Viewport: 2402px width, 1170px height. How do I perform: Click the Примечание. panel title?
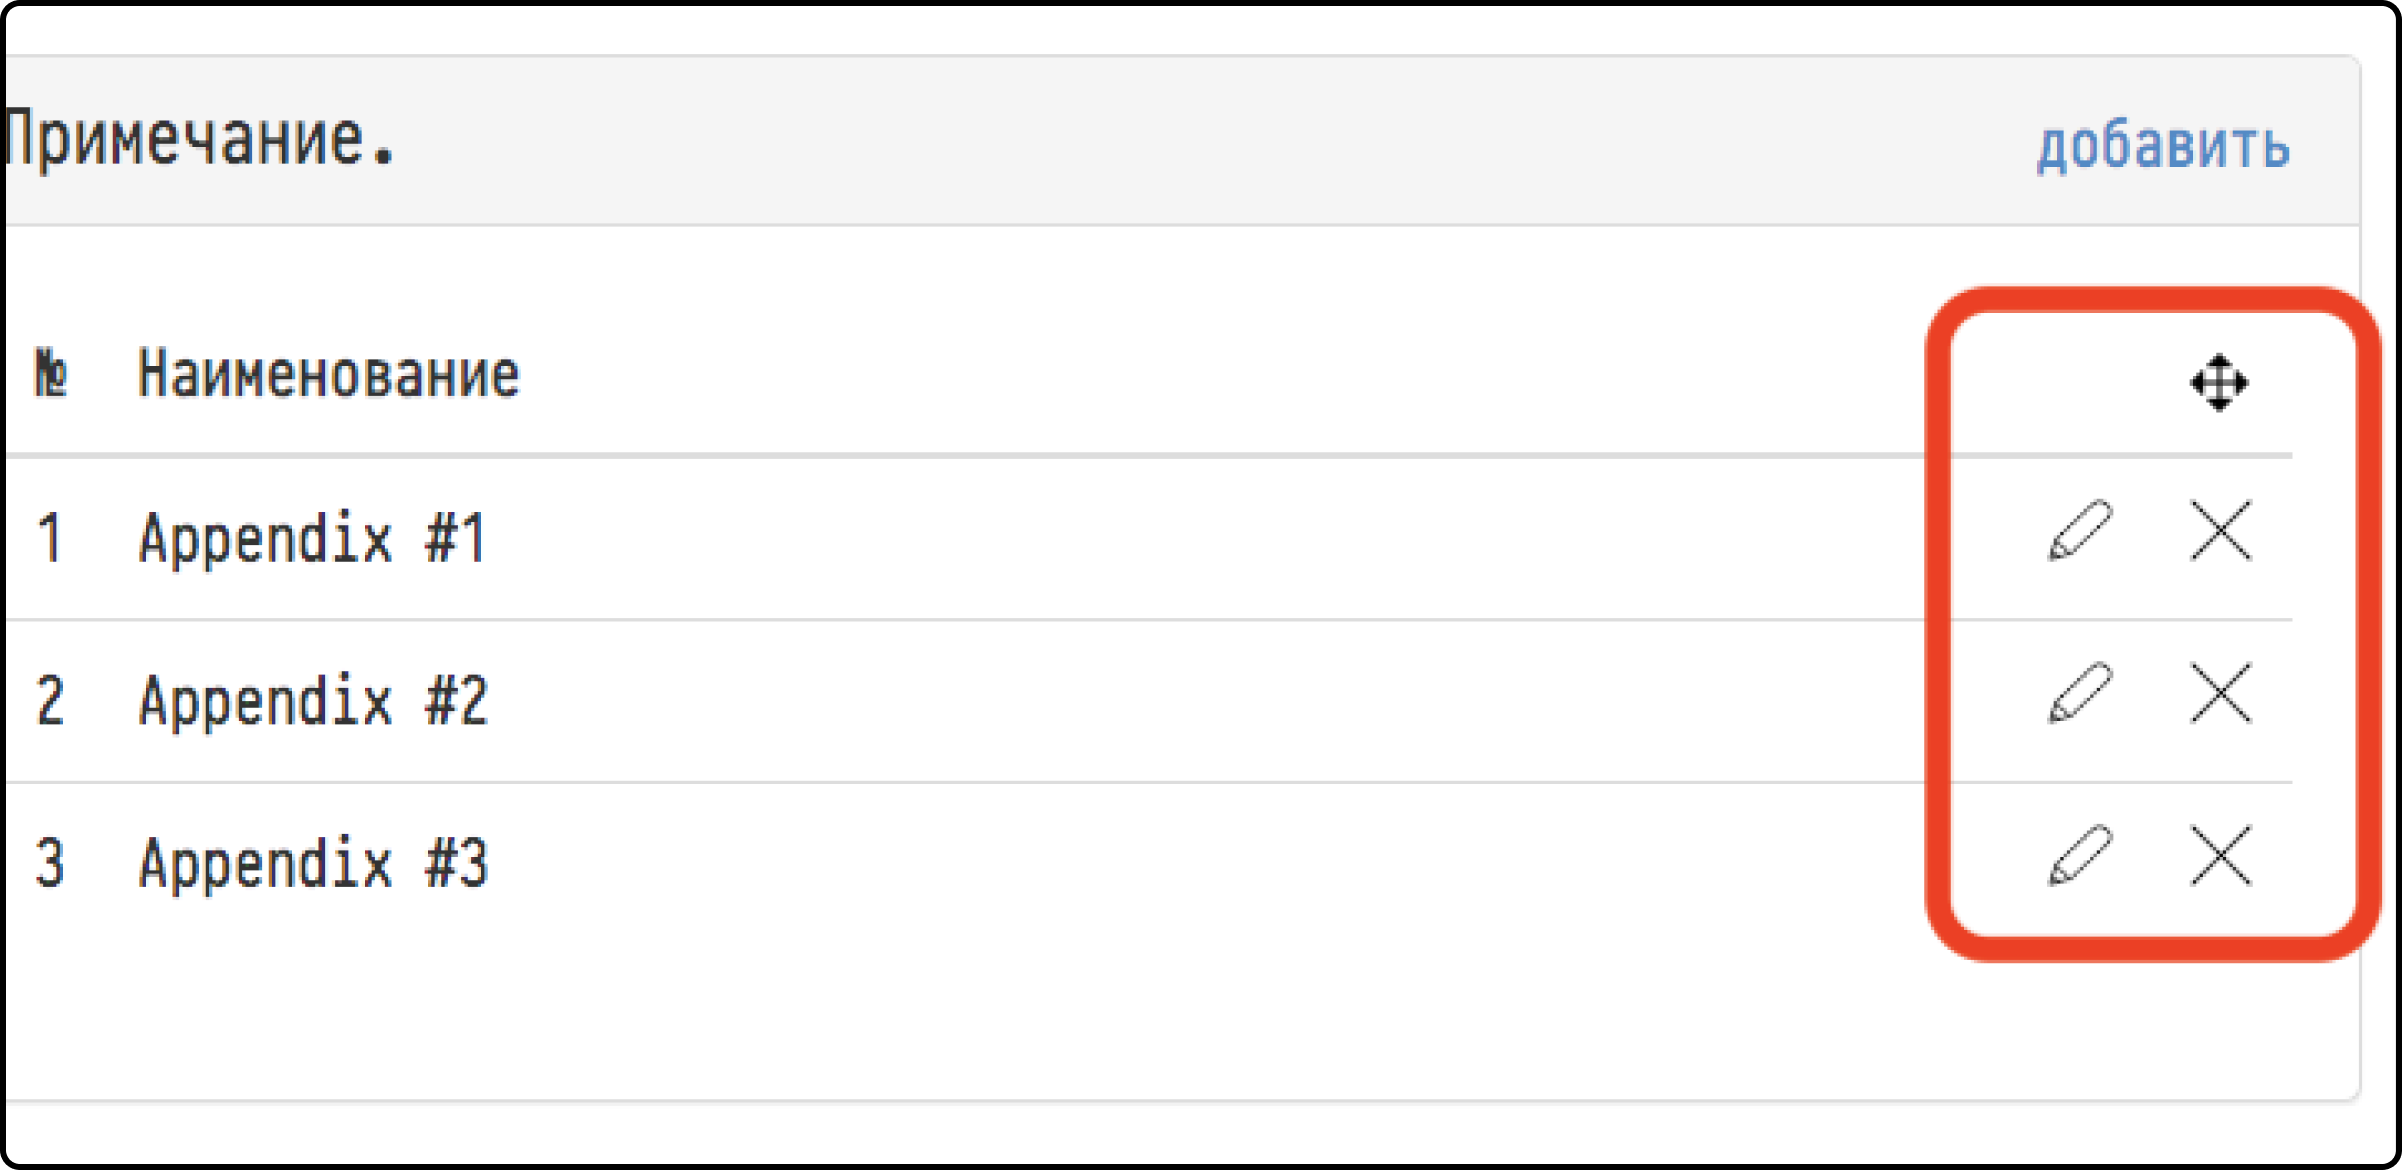coord(200,140)
